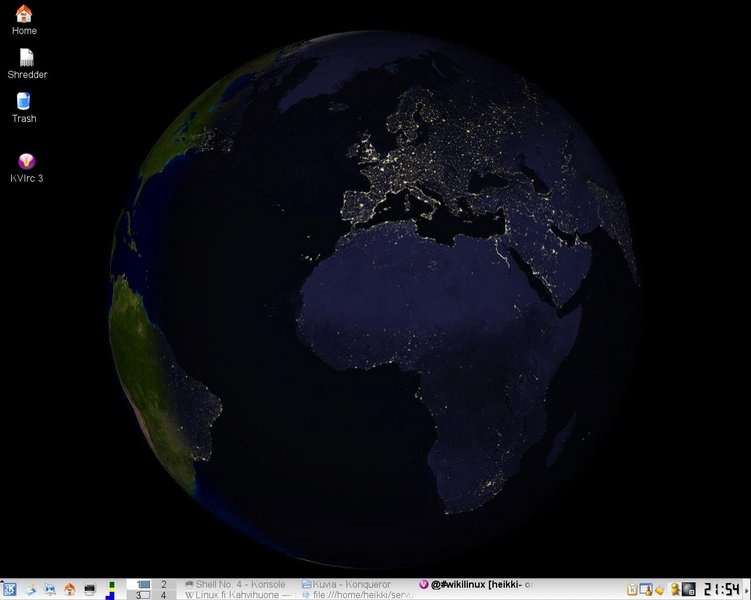This screenshot has height=600, width=751.
Task: Switch to virtual desktop 3
Action: (142, 595)
